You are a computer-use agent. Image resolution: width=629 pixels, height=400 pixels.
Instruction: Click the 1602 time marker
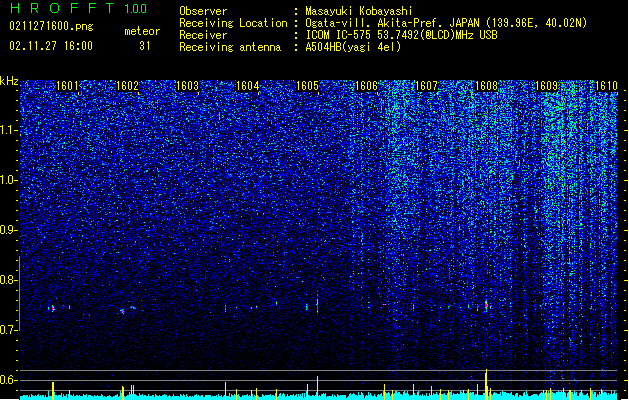pyautogui.click(x=127, y=86)
